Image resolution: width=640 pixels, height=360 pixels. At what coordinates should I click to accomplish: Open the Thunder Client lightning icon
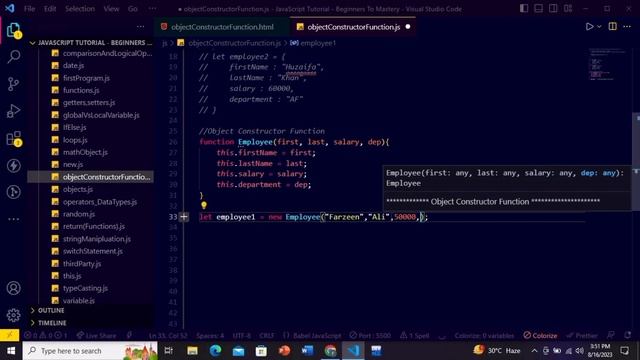click(13, 166)
